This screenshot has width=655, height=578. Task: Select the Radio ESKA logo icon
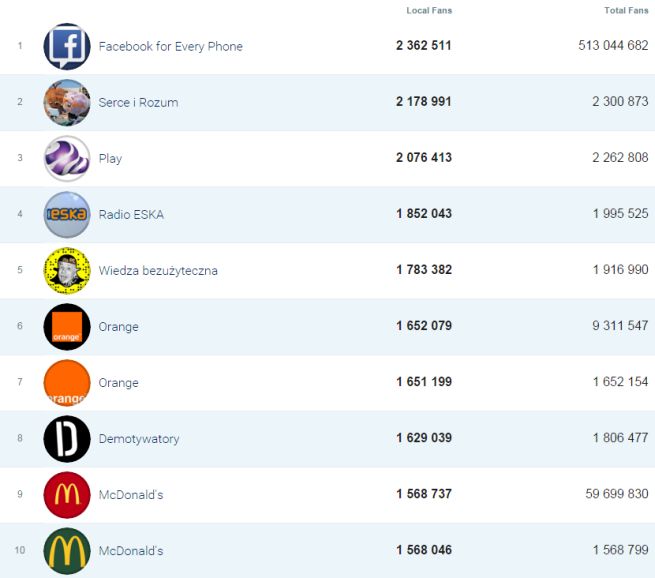[x=67, y=214]
